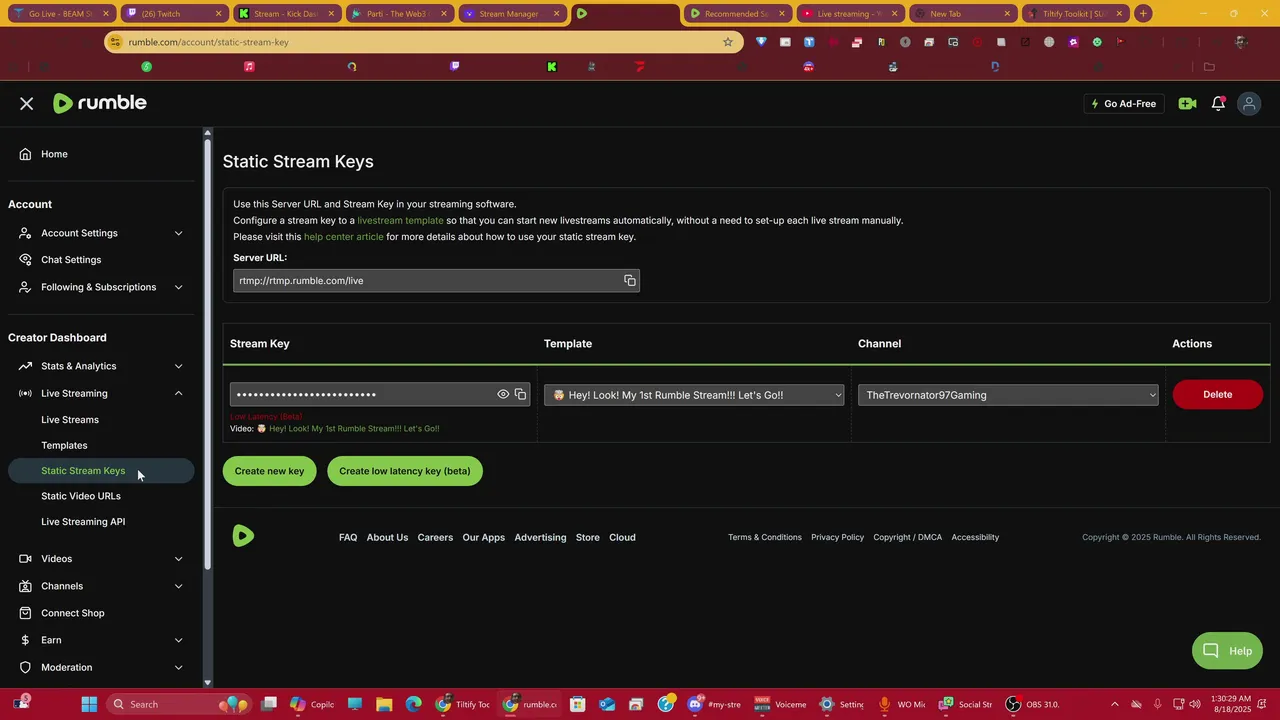Screen dimensions: 1280x720
Task: Open the notifications bell
Action: point(1218,104)
